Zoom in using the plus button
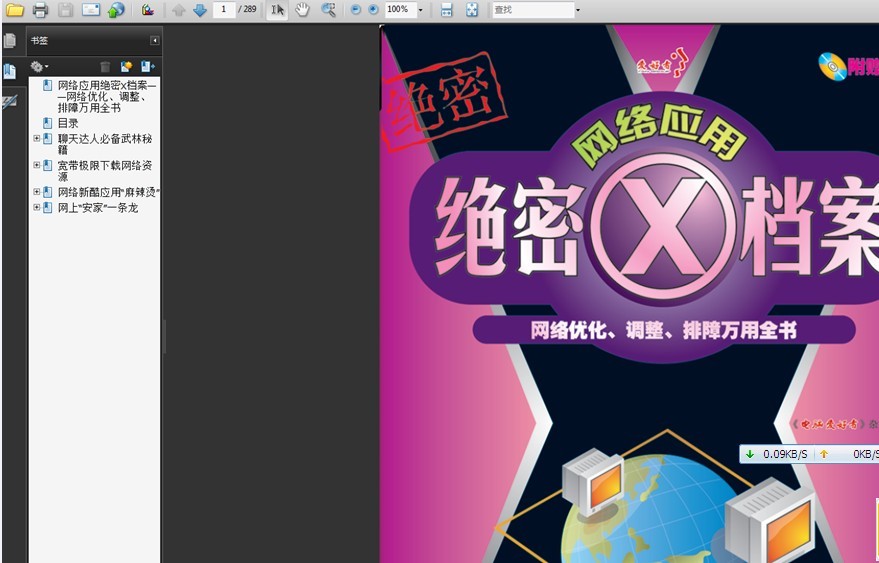879x563 pixels. coord(373,10)
